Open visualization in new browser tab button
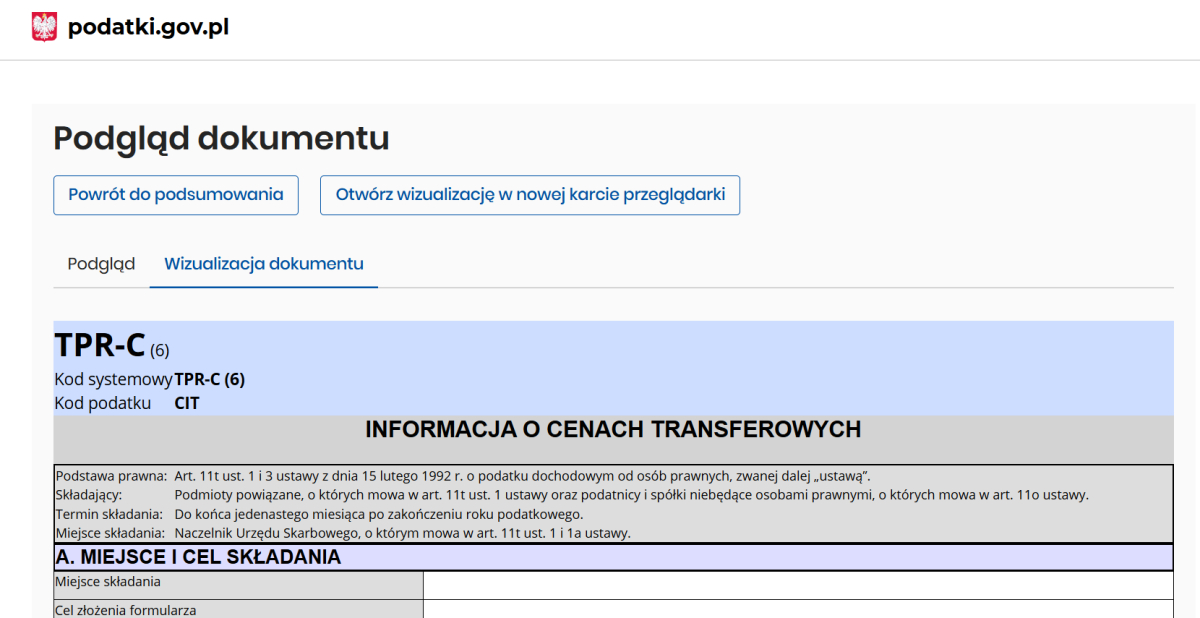 click(530, 195)
